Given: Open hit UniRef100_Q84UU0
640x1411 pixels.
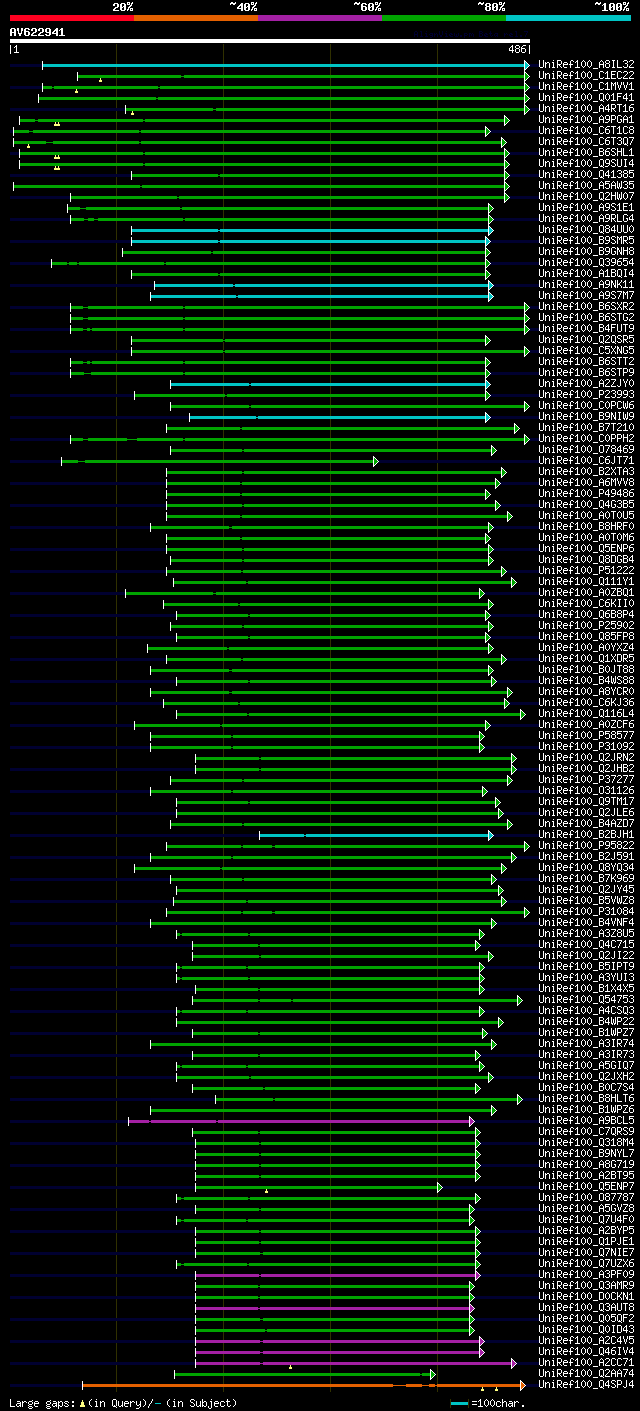Looking at the screenshot, I should [x=586, y=230].
